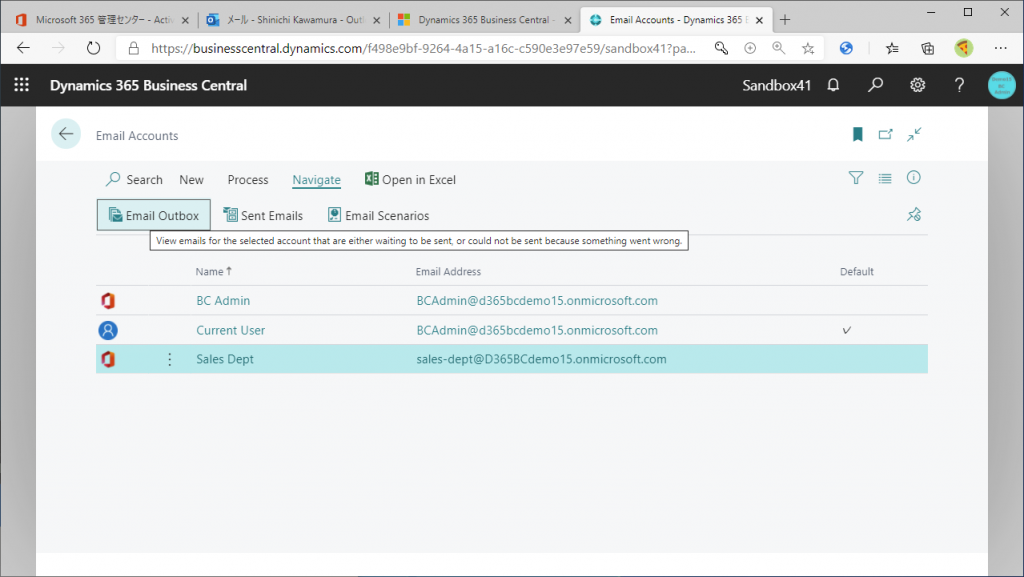Click the site lock icon in the address bar
Image resolution: width=1024 pixels, height=577 pixels.
coord(134,48)
